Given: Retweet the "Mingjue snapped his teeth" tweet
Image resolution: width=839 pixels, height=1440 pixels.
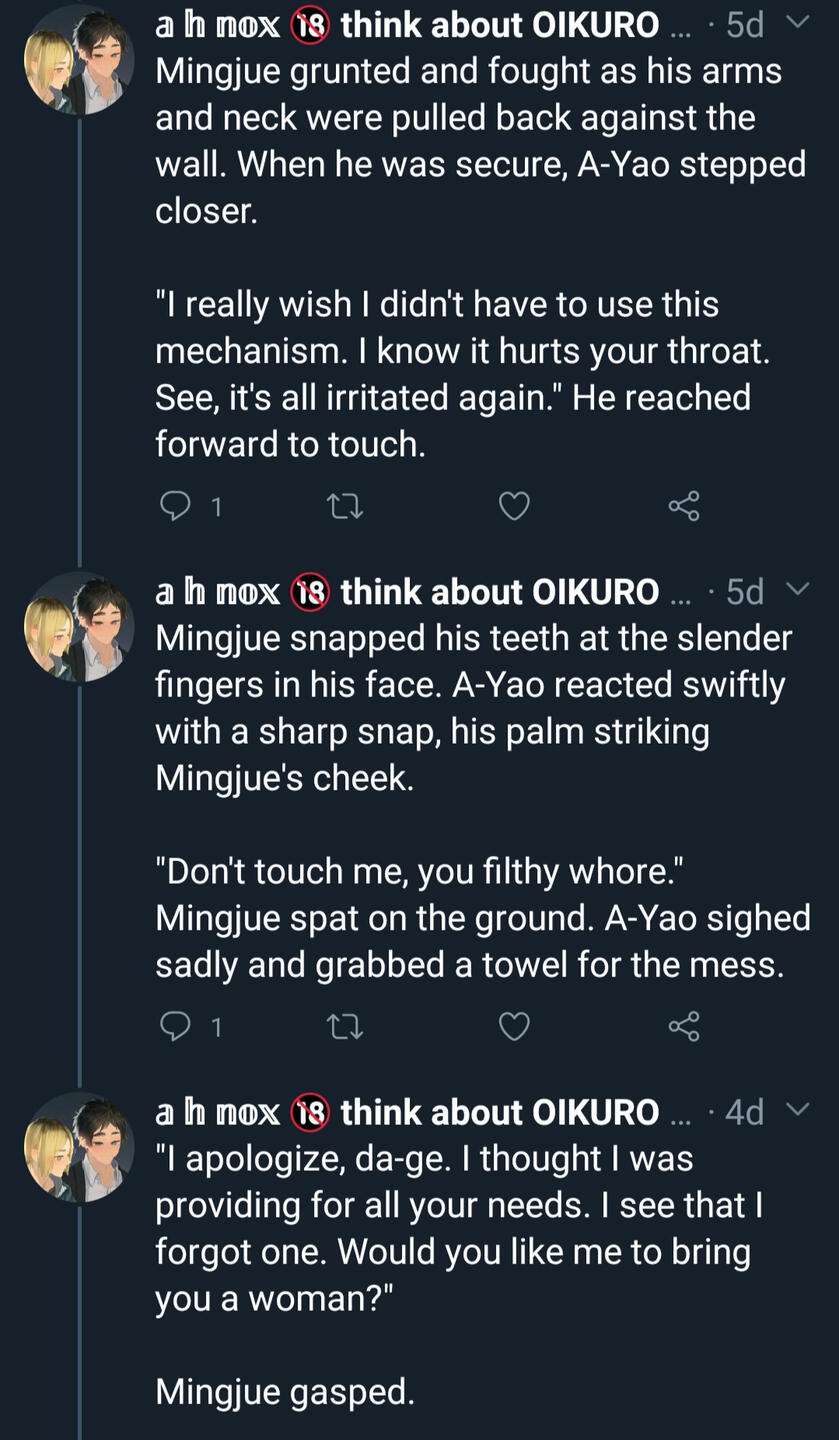Looking at the screenshot, I should coord(345,1026).
